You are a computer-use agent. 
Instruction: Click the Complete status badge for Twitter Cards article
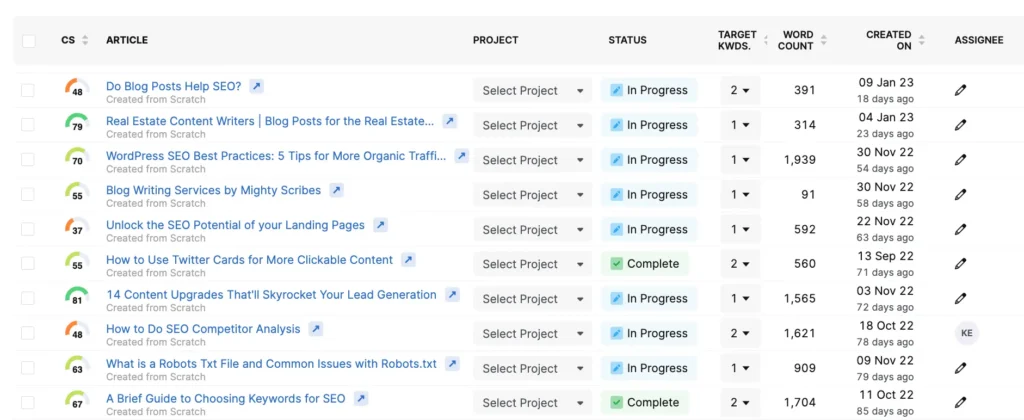[x=645, y=264]
